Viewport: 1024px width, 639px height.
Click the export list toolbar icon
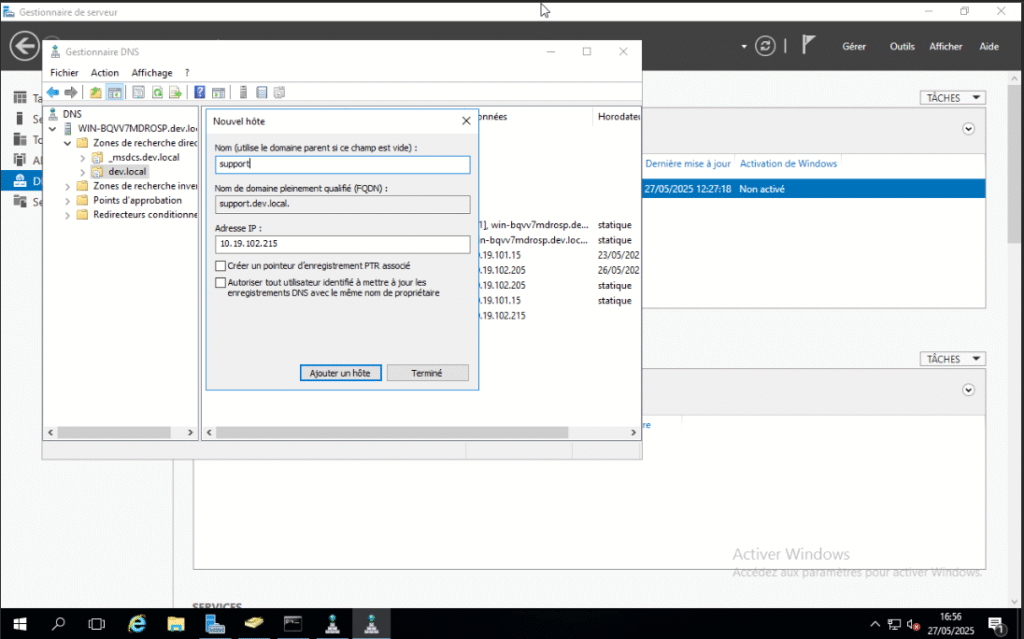(175, 93)
